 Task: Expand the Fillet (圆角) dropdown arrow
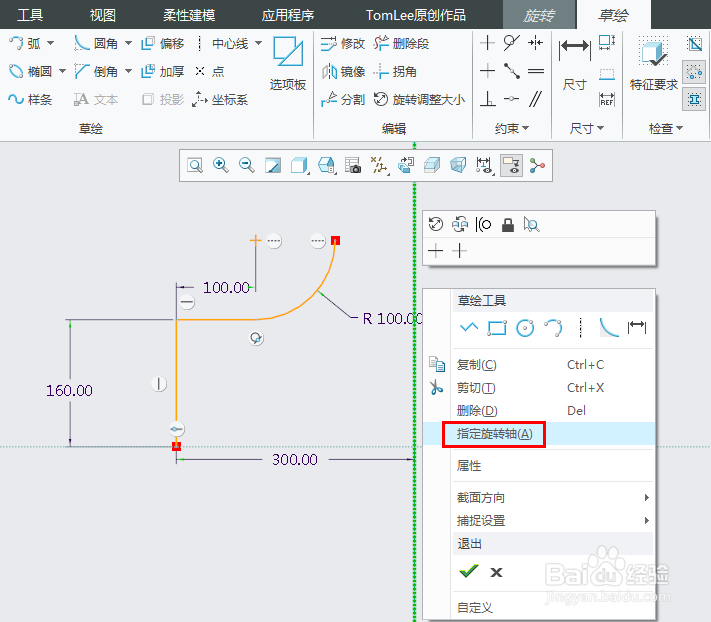[x=128, y=44]
